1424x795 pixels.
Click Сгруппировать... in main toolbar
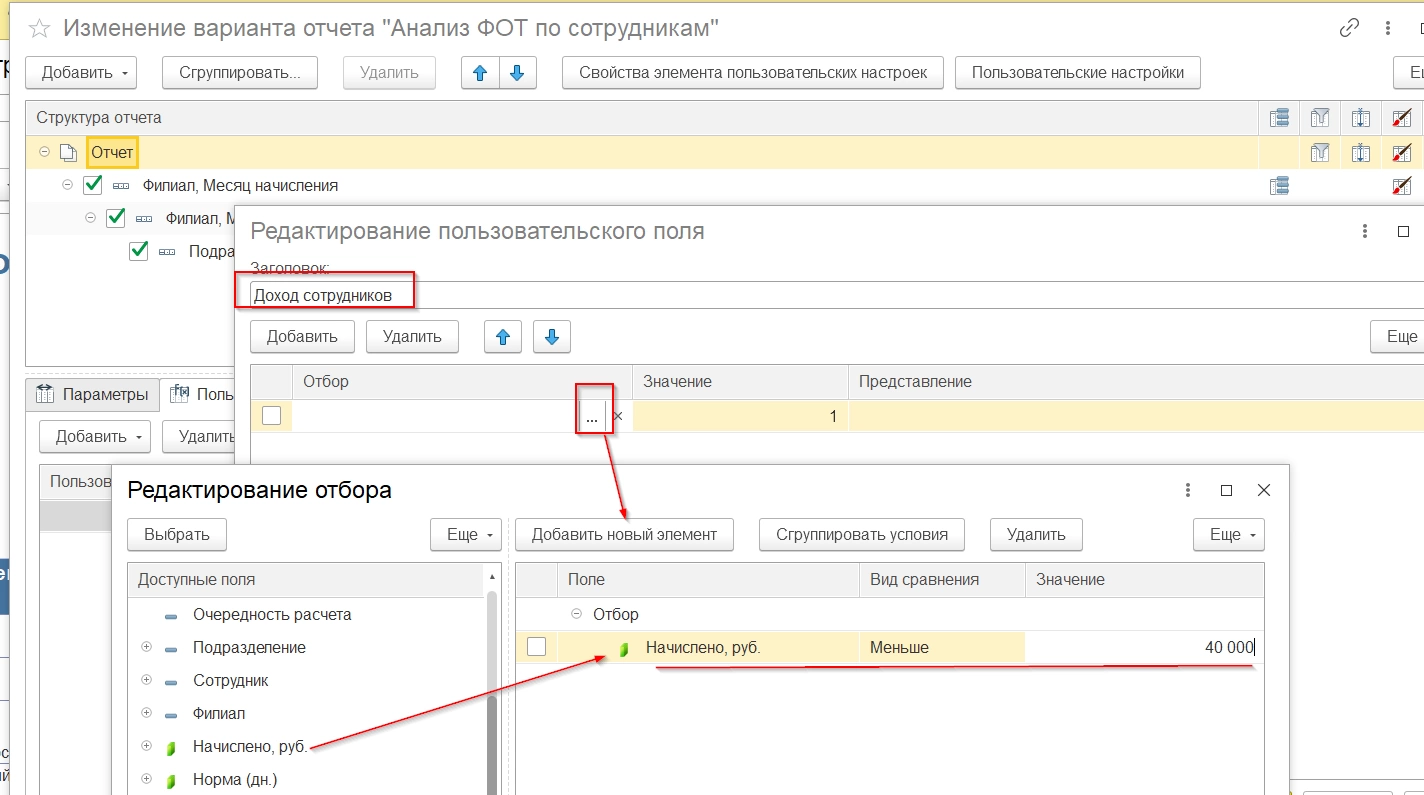[x=240, y=73]
